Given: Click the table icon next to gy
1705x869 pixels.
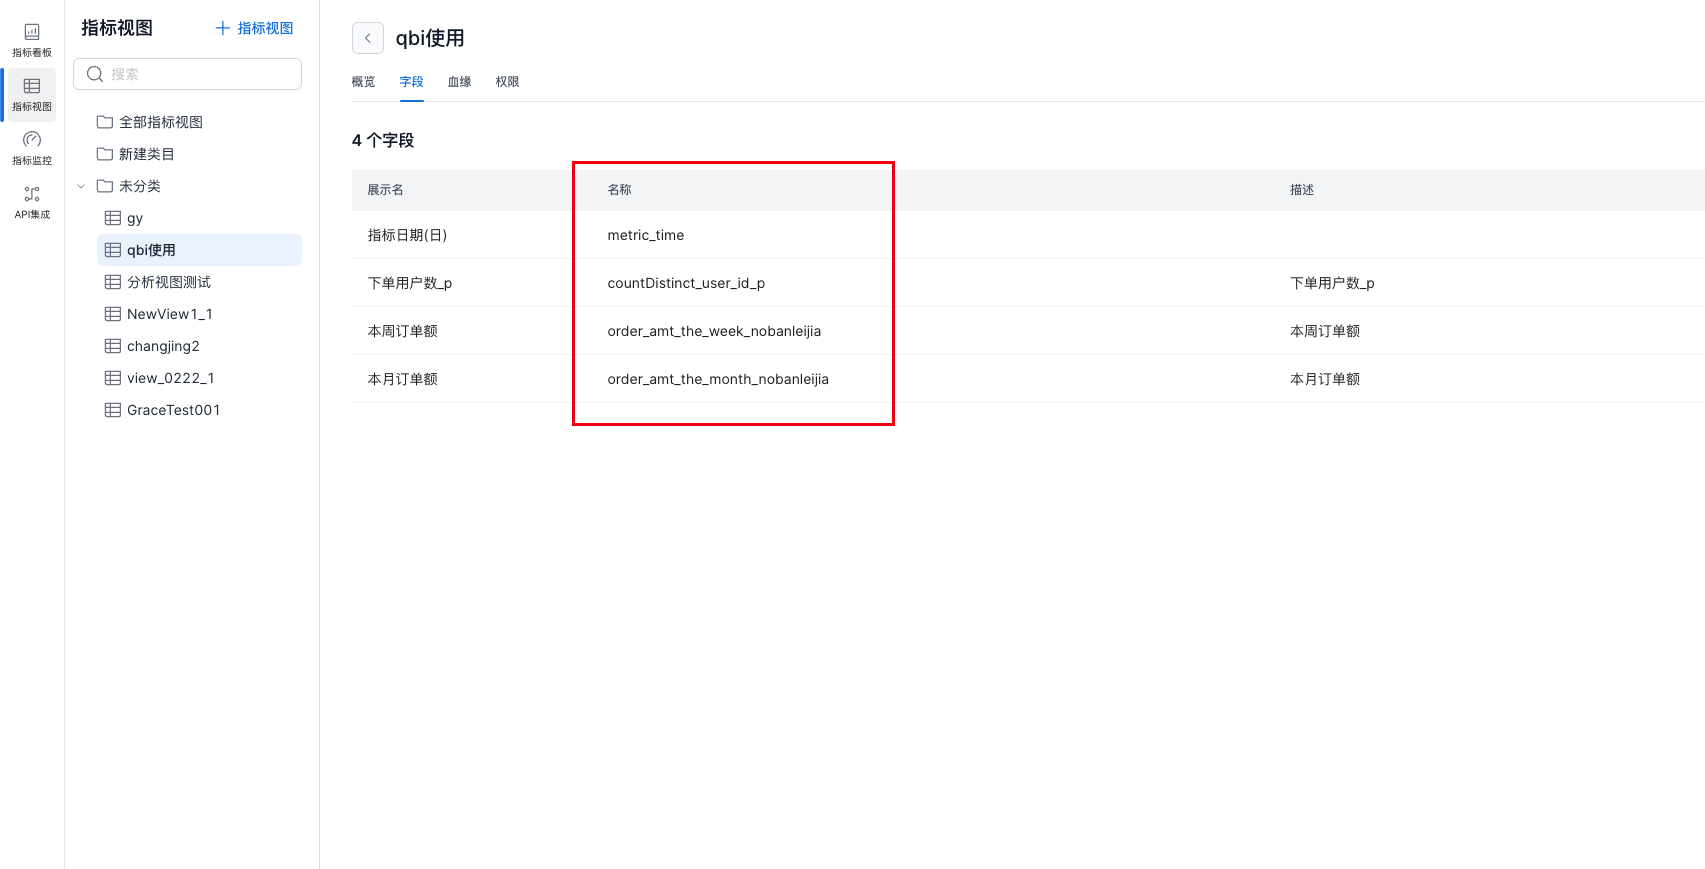Looking at the screenshot, I should coord(113,218).
